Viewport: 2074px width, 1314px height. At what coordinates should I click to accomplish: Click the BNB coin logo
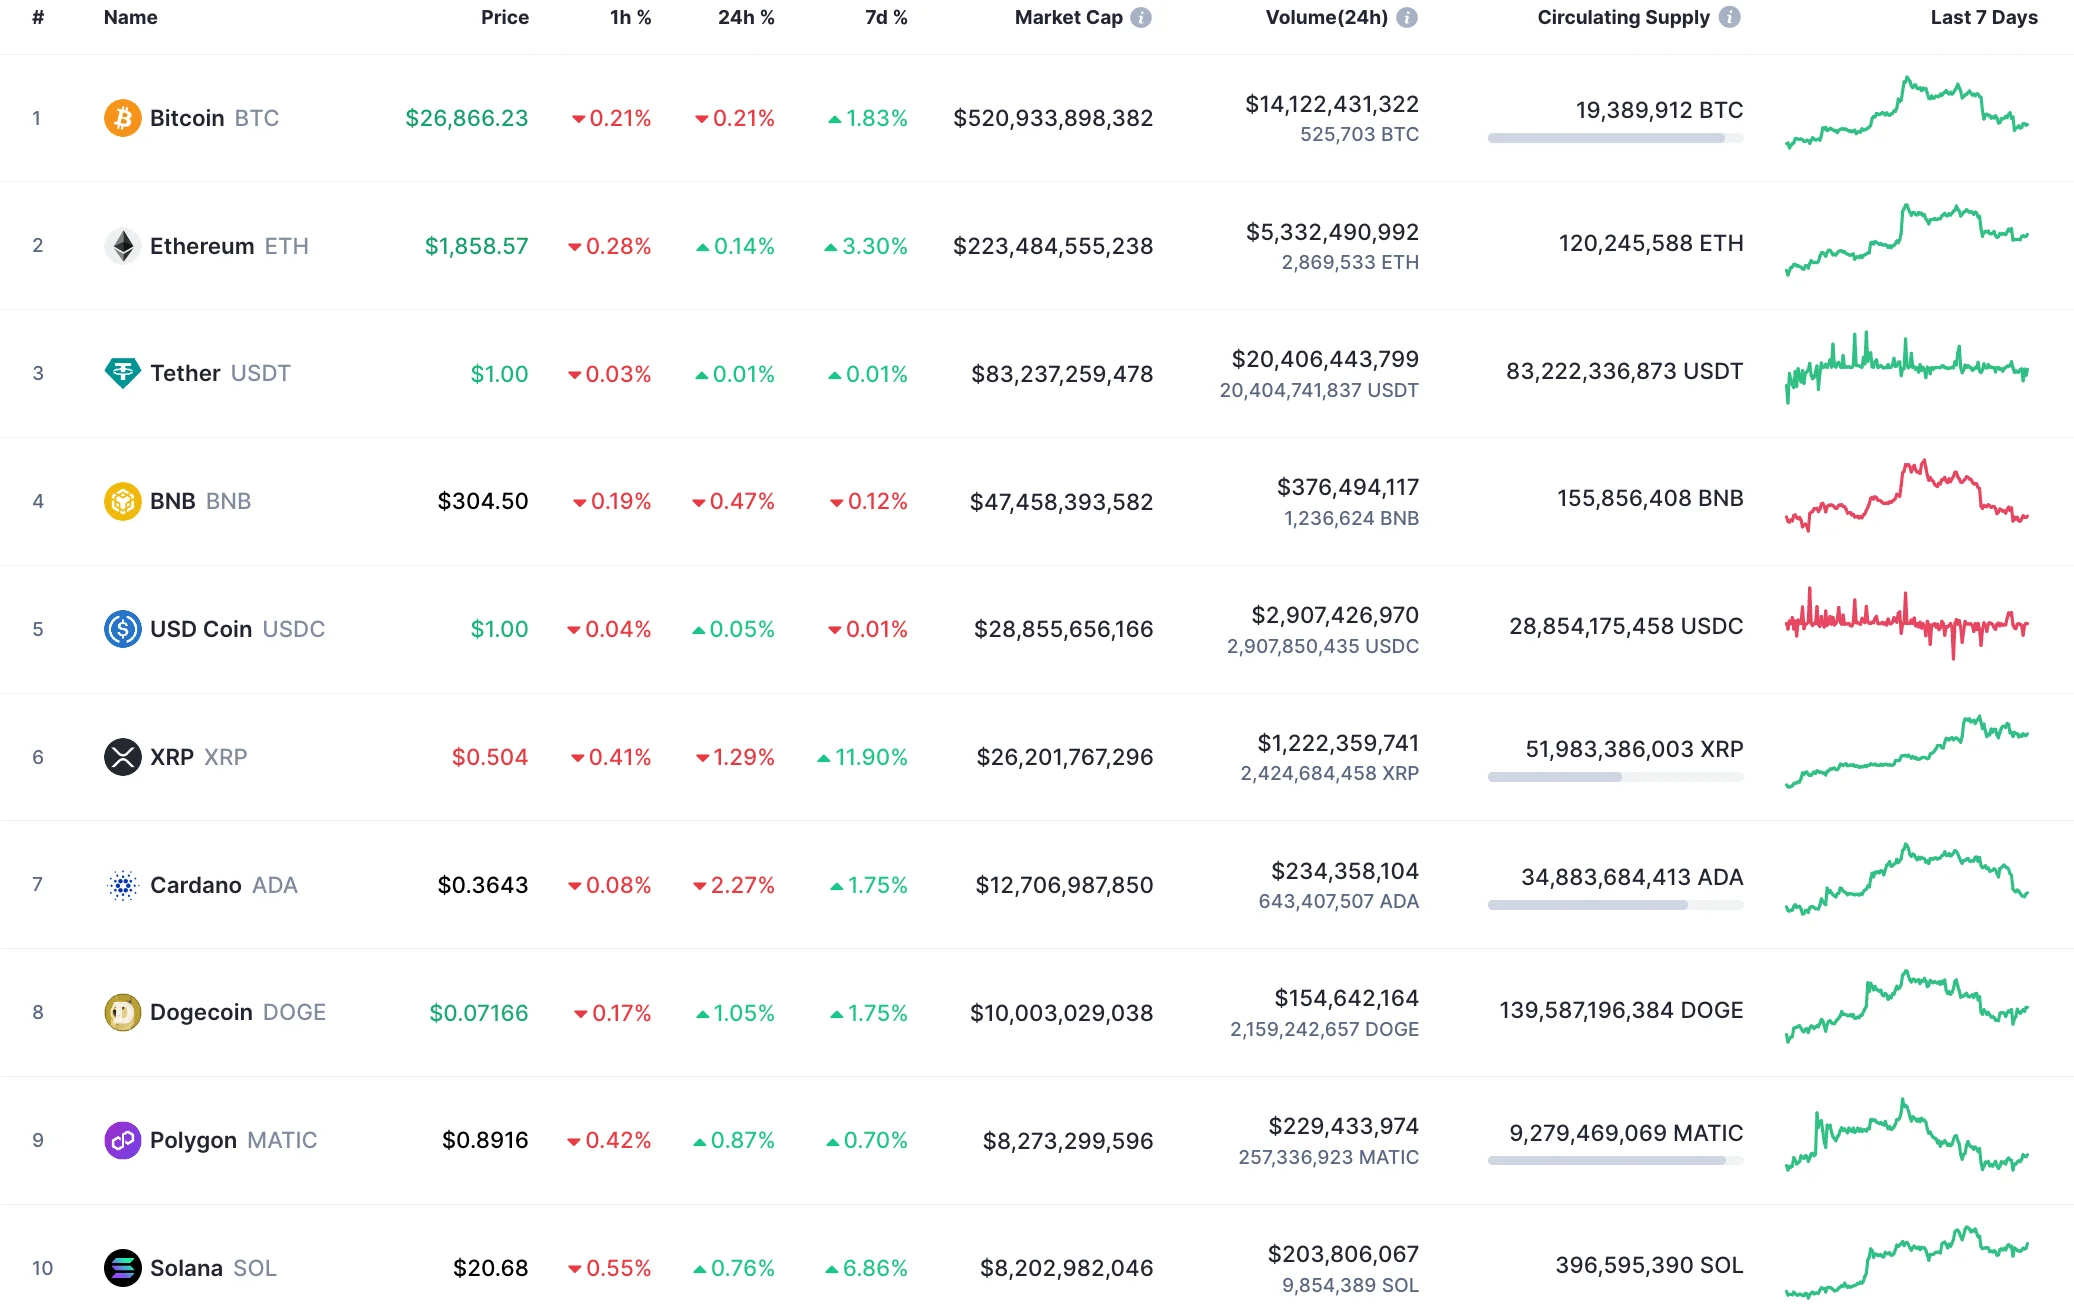point(122,501)
